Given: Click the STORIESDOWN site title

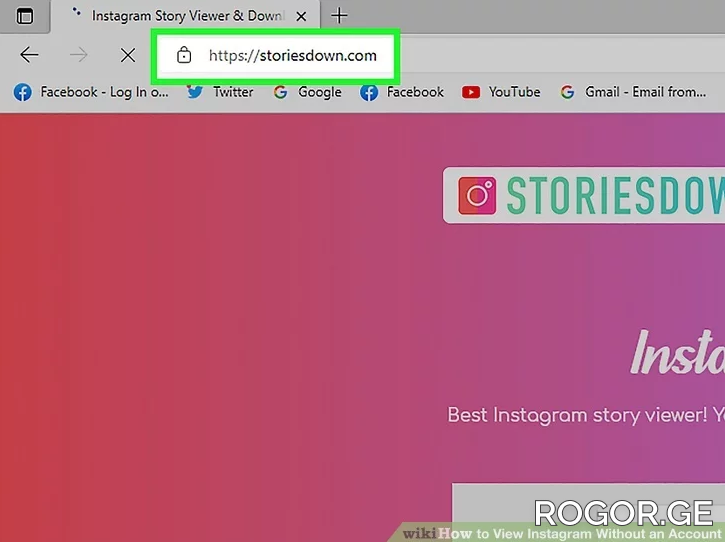Looking at the screenshot, I should [x=615, y=196].
